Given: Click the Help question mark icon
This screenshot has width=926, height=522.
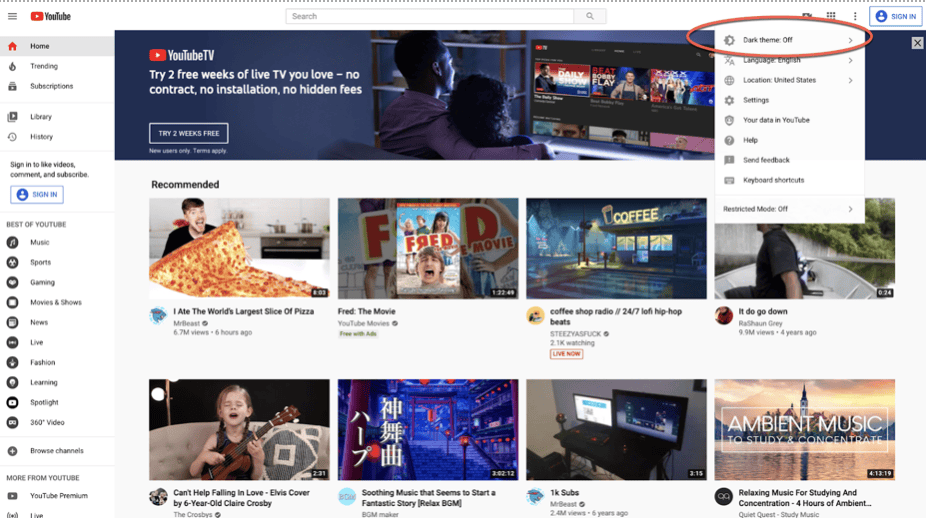Looking at the screenshot, I should [729, 141].
